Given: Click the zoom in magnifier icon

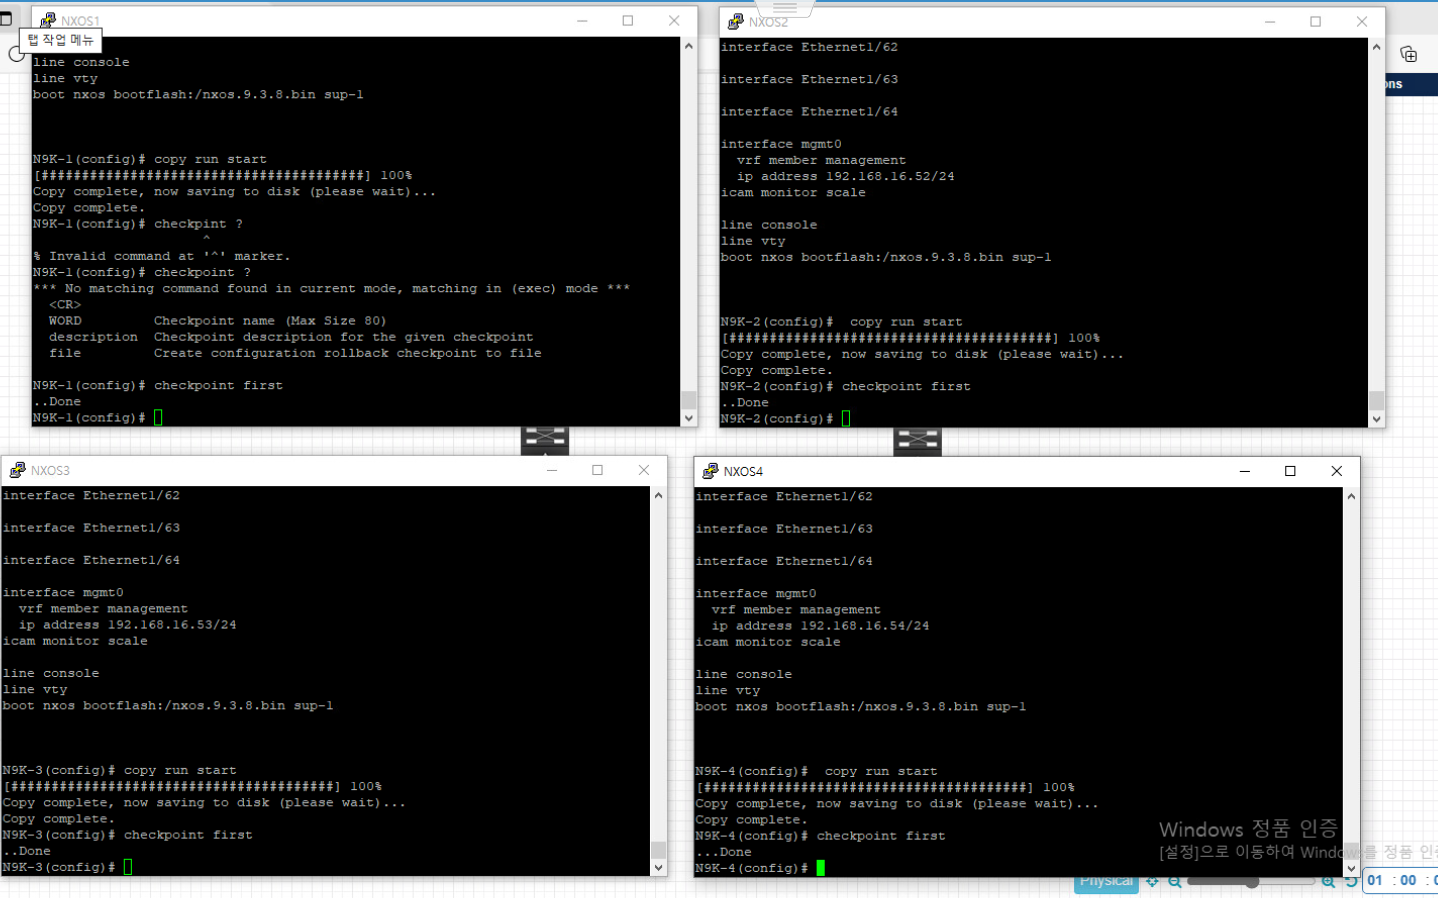Looking at the screenshot, I should point(1328,881).
